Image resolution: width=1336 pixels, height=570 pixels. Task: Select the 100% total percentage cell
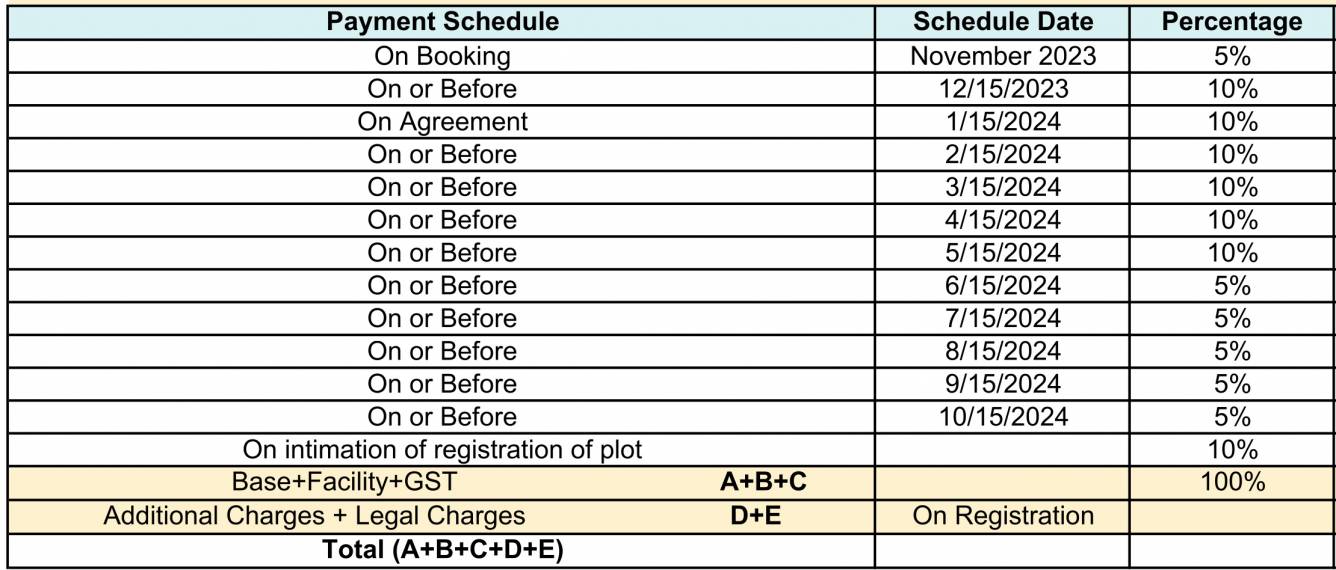point(1232,482)
